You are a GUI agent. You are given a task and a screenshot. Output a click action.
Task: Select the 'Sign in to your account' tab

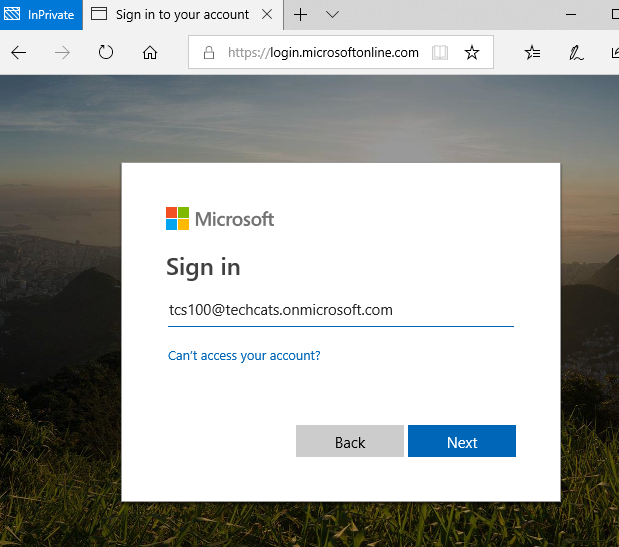[182, 15]
